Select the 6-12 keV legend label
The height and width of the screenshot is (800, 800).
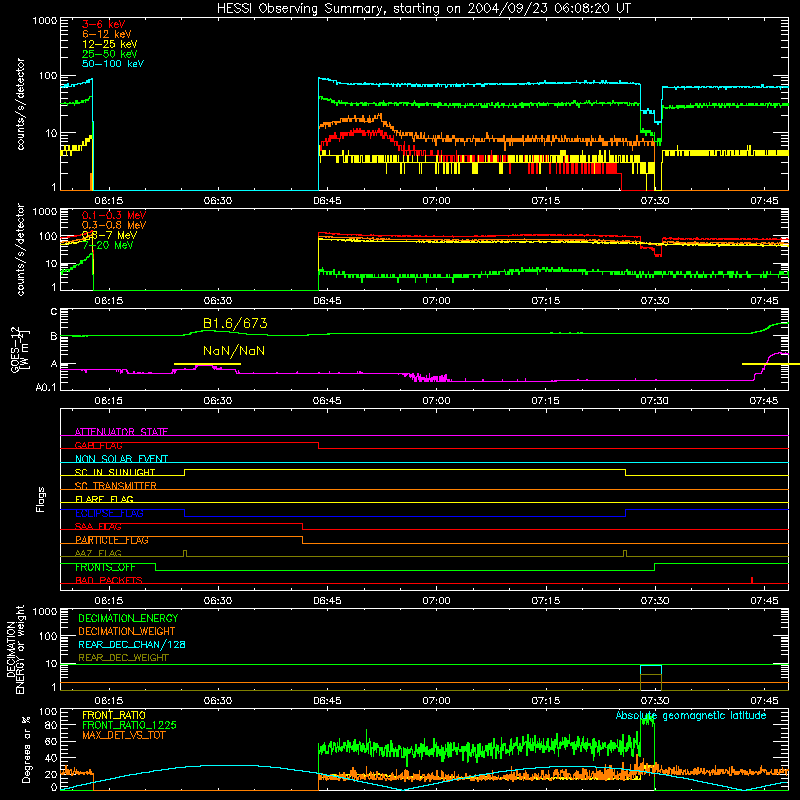107,34
